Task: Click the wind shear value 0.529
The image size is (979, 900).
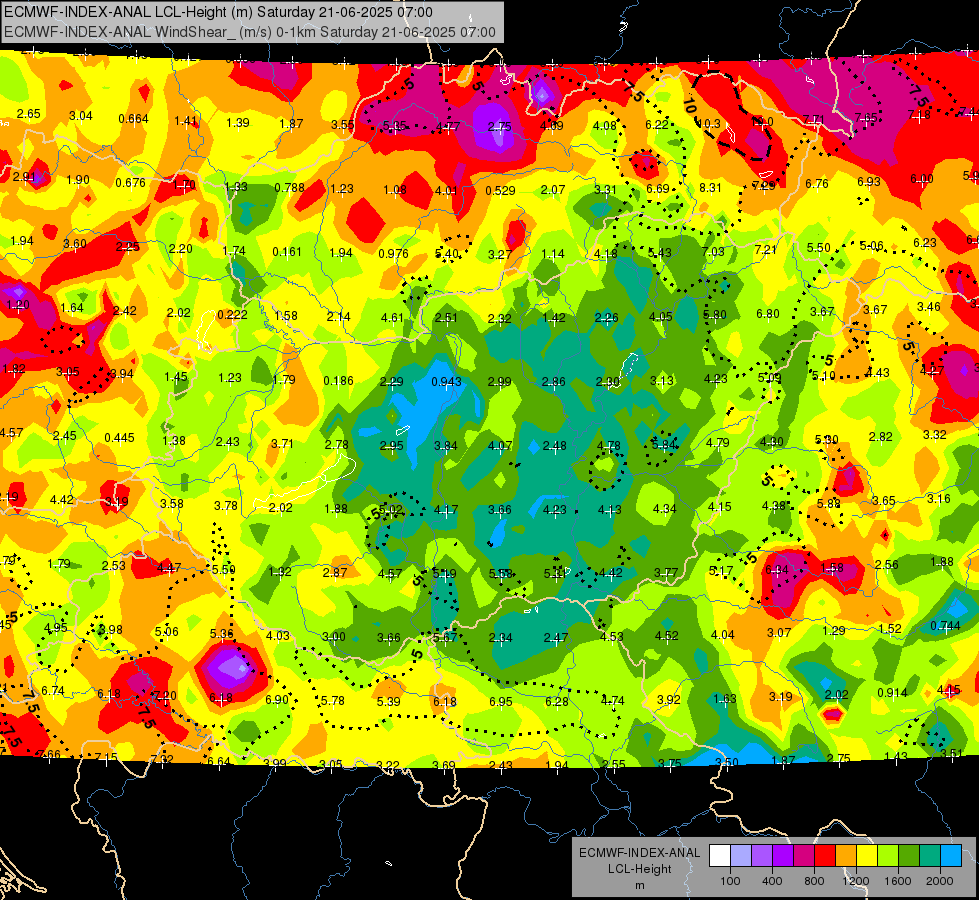Action: [x=500, y=190]
